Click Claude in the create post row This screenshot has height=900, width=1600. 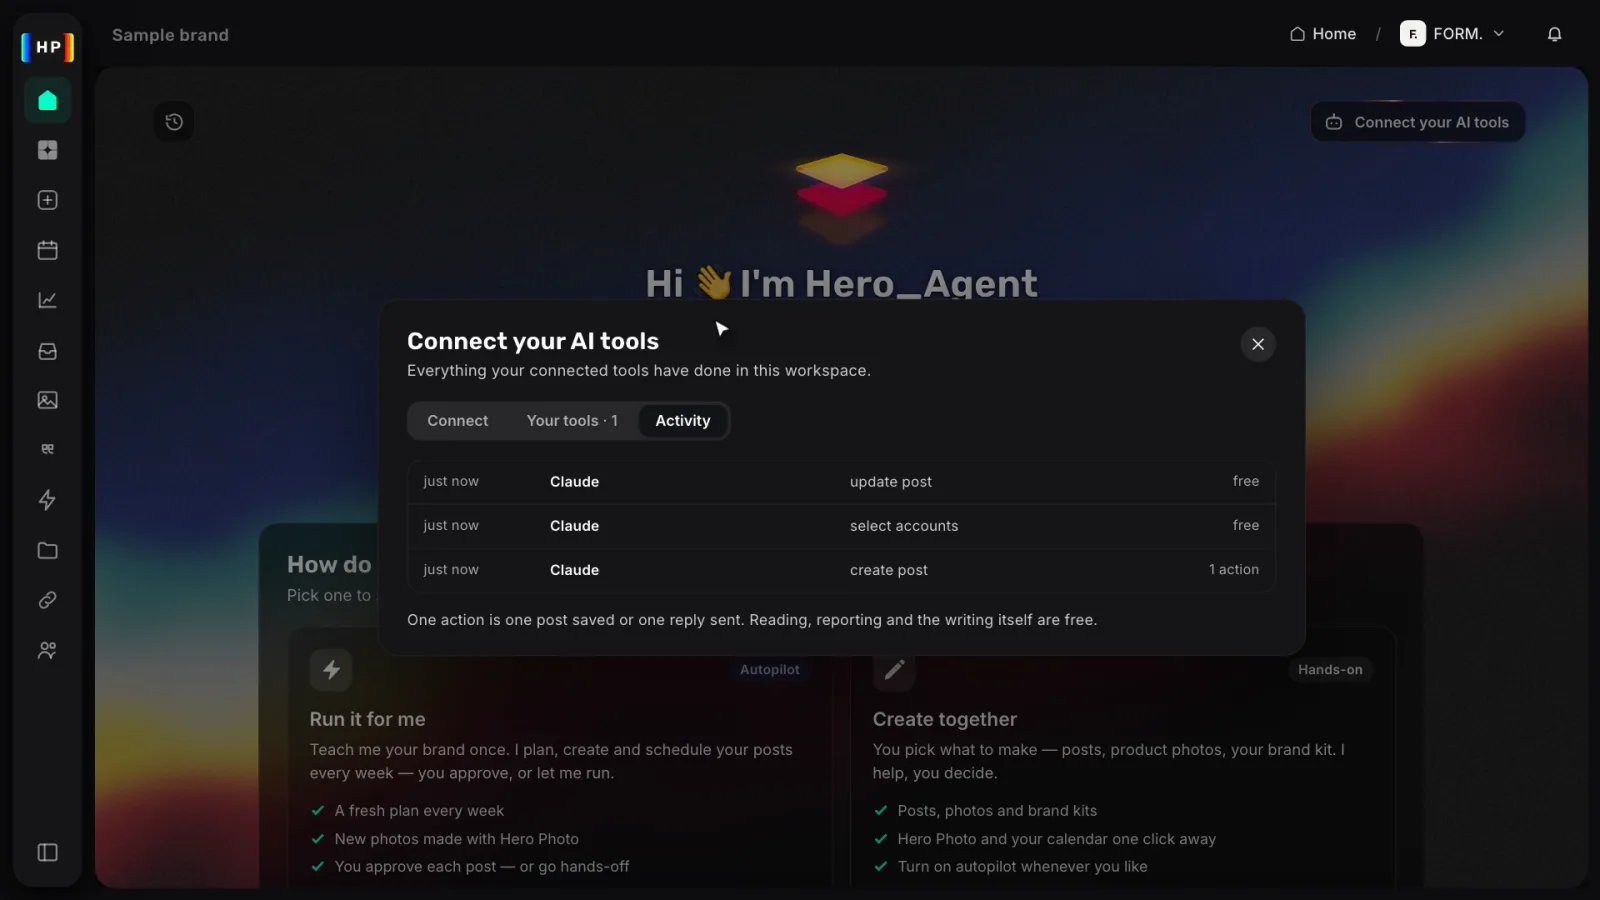(574, 570)
